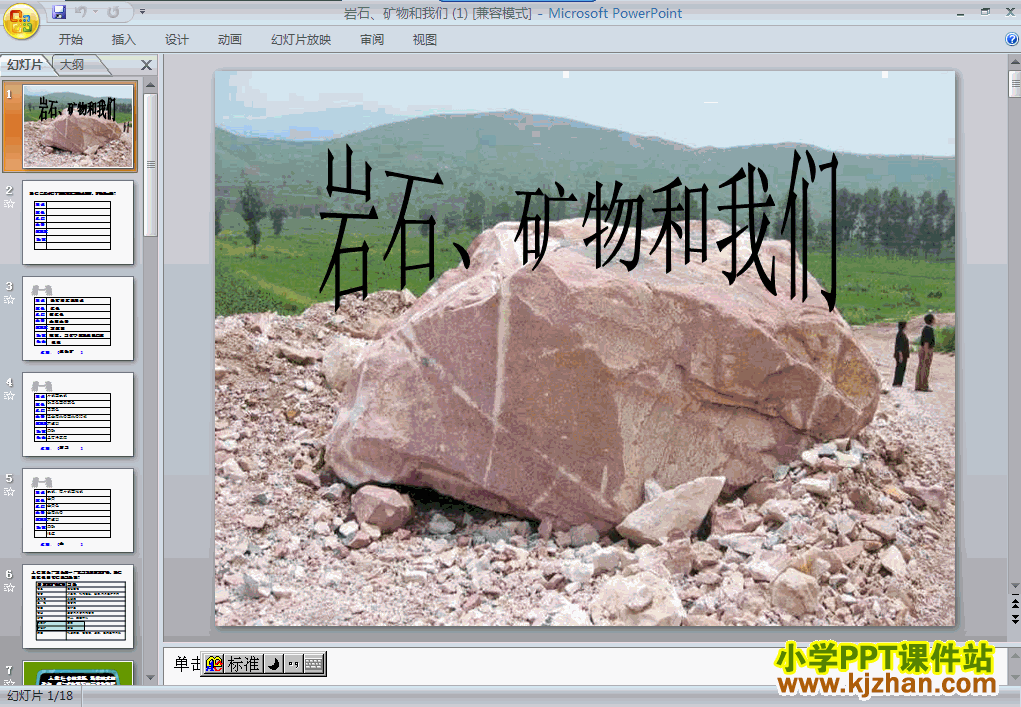The width and height of the screenshot is (1021, 707).
Task: Click animation star icon beside slide 3
Action: [x=9, y=299]
